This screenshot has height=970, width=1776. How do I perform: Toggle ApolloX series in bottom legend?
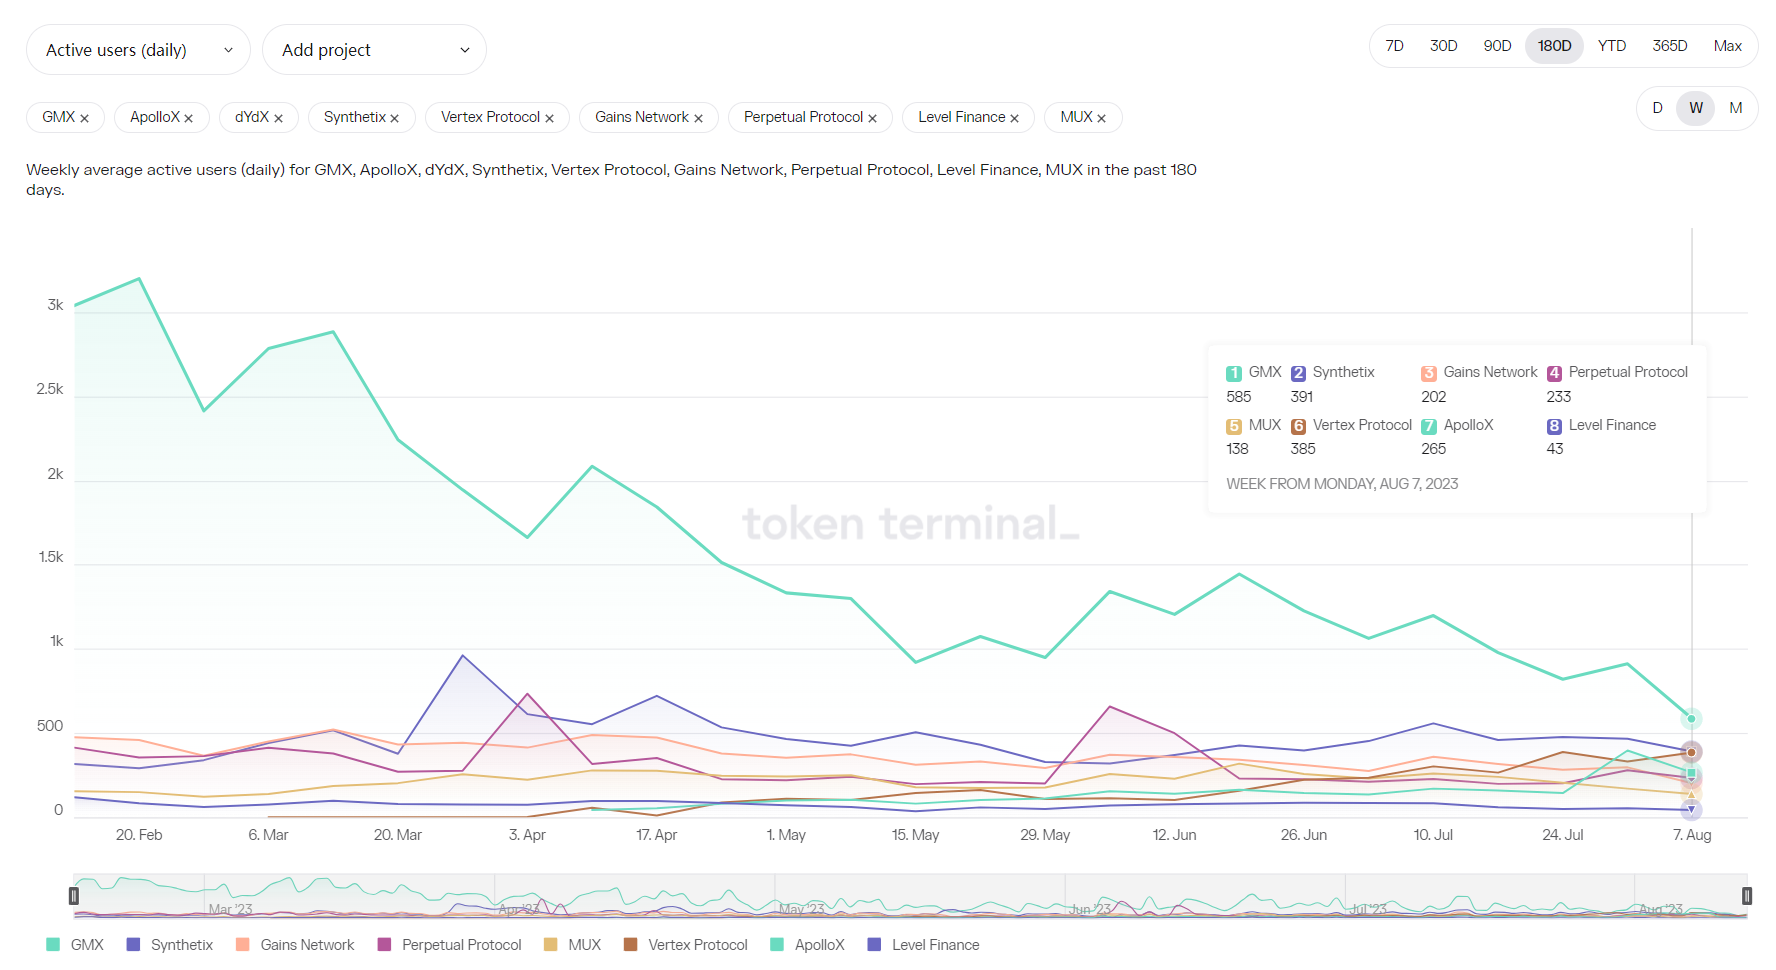pyautogui.click(x=808, y=945)
